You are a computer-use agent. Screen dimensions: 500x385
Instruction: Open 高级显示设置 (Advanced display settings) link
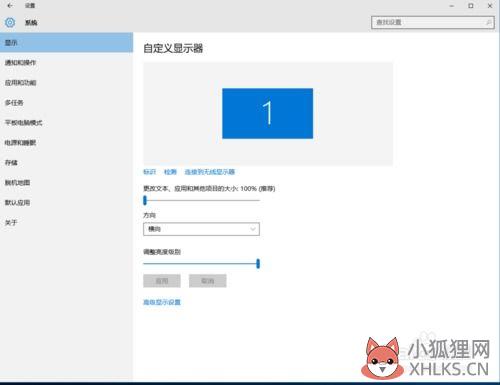[162, 302]
